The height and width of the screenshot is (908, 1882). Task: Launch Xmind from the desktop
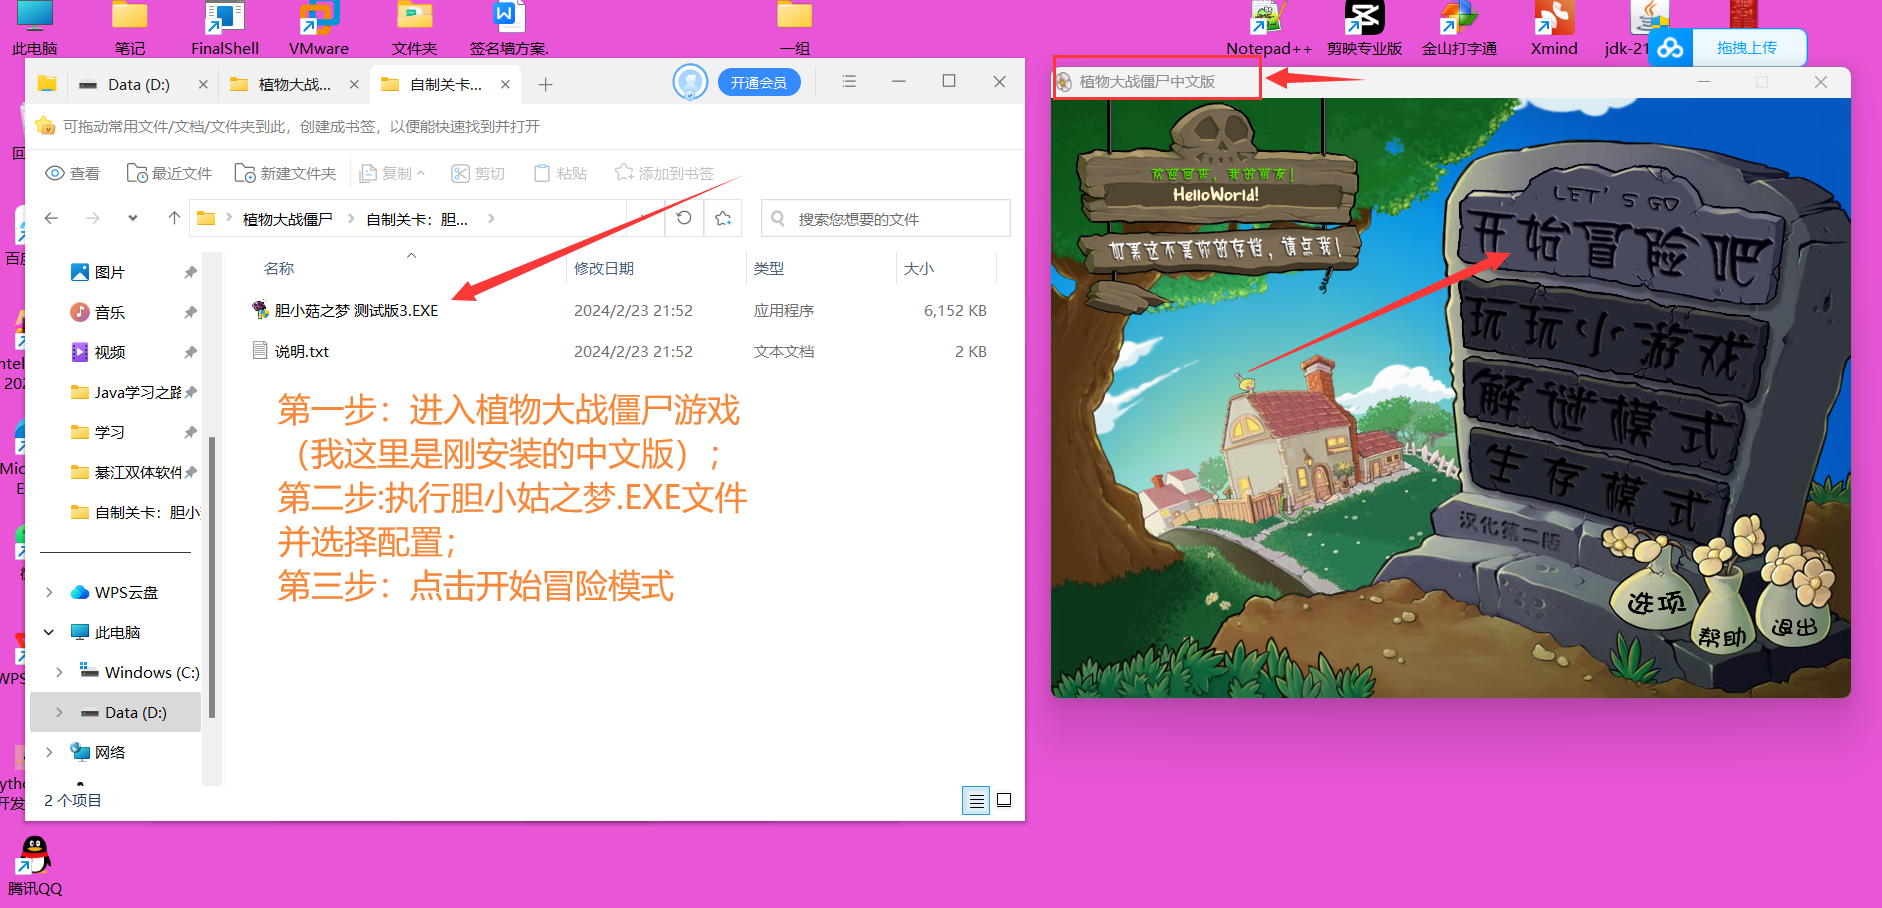(1554, 28)
